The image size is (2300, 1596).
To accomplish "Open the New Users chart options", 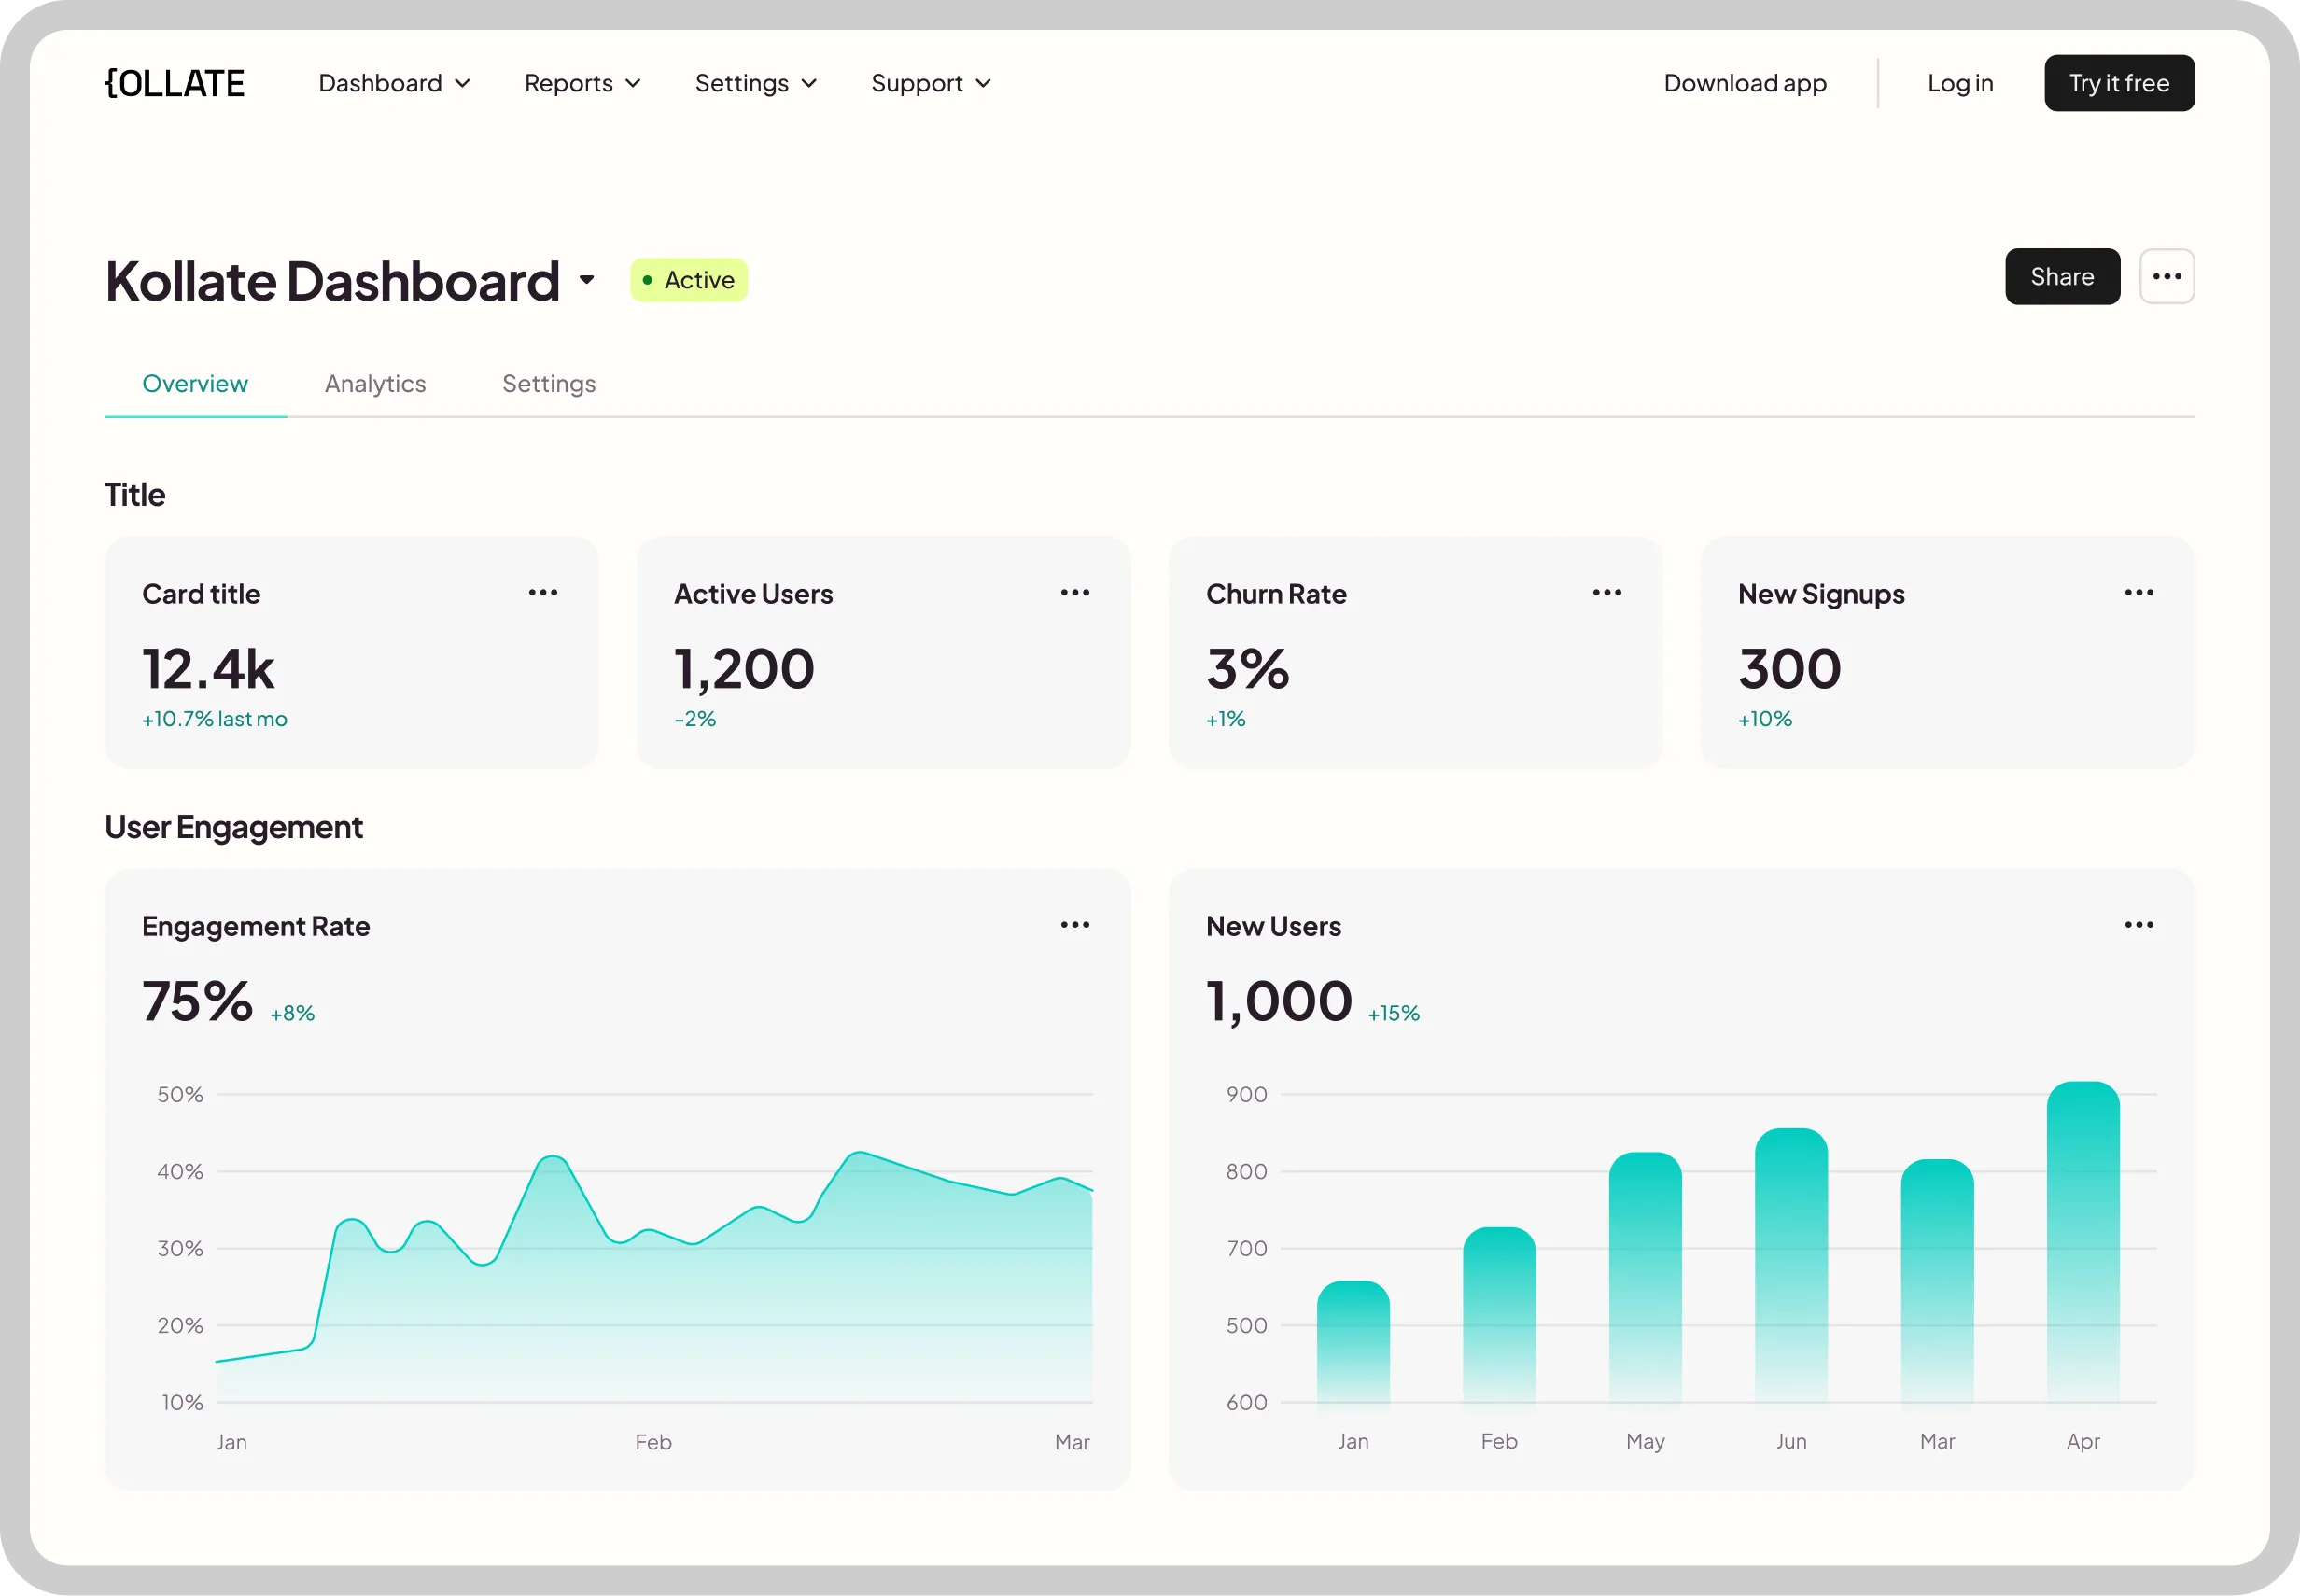I will [x=2139, y=925].
